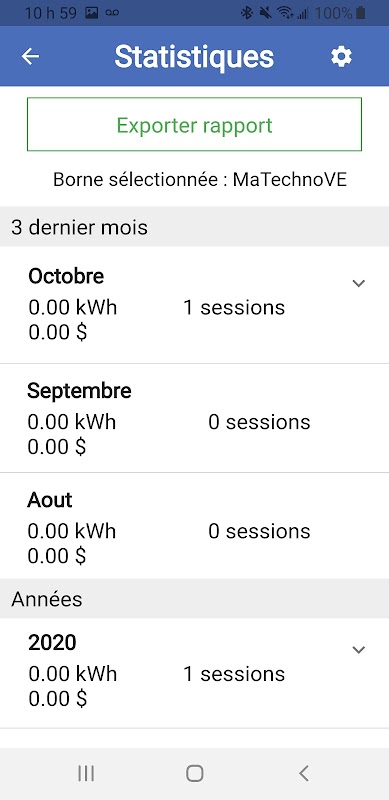Viewport: 389px width, 800px height.
Task: Expand the Octobre chevron
Action: tap(359, 283)
